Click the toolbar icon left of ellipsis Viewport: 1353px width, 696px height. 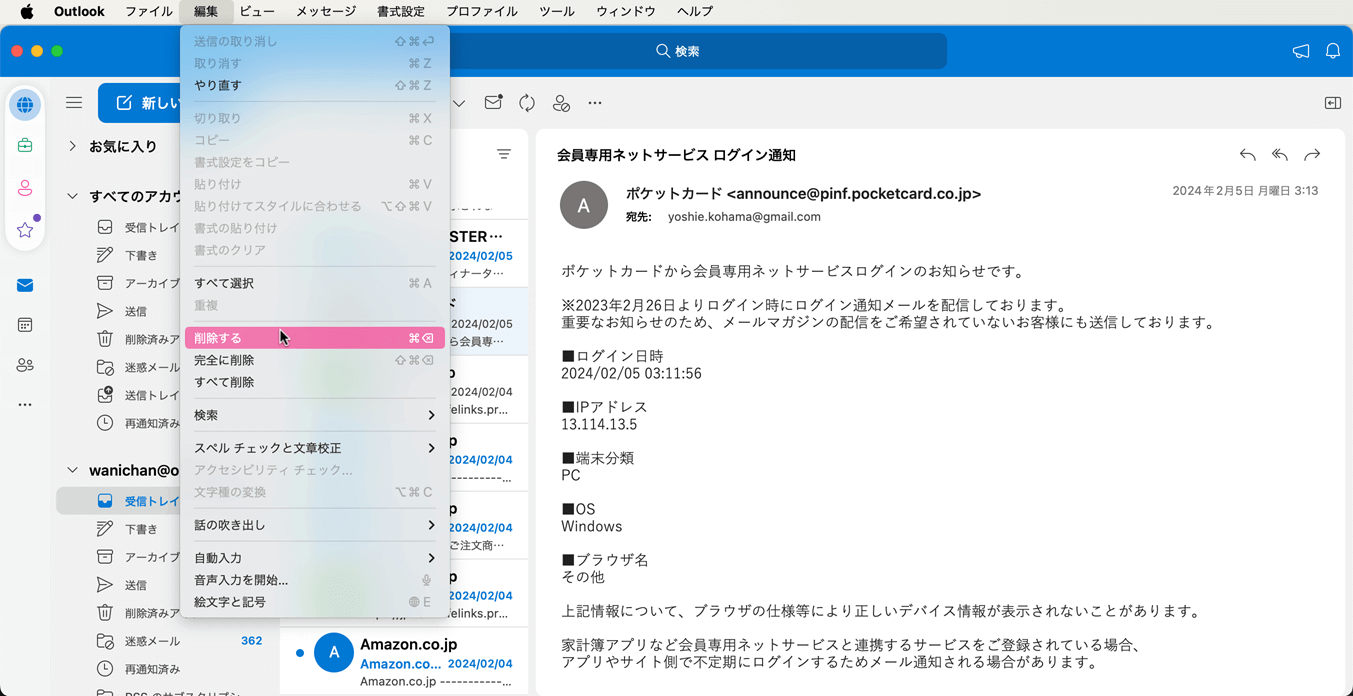coord(561,103)
